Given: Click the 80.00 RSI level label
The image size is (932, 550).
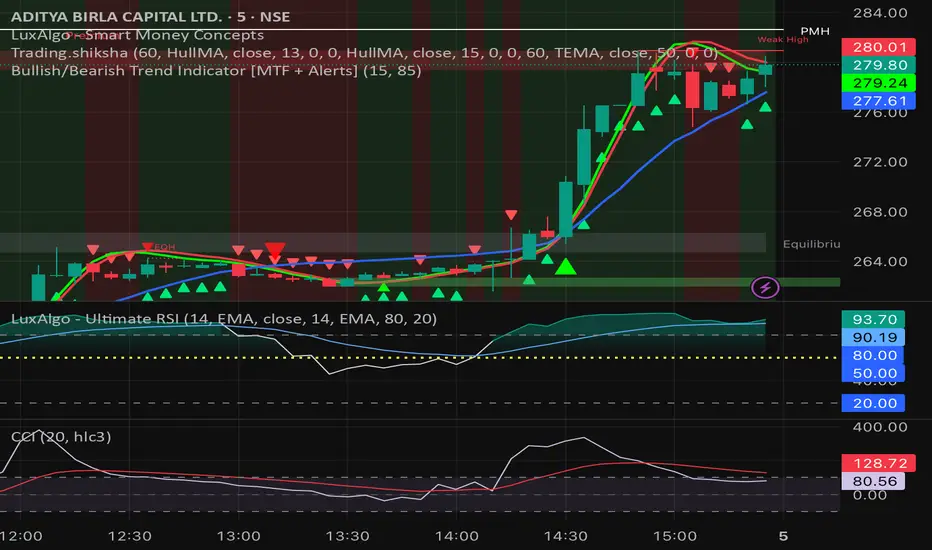Looking at the screenshot, I should tap(873, 355).
